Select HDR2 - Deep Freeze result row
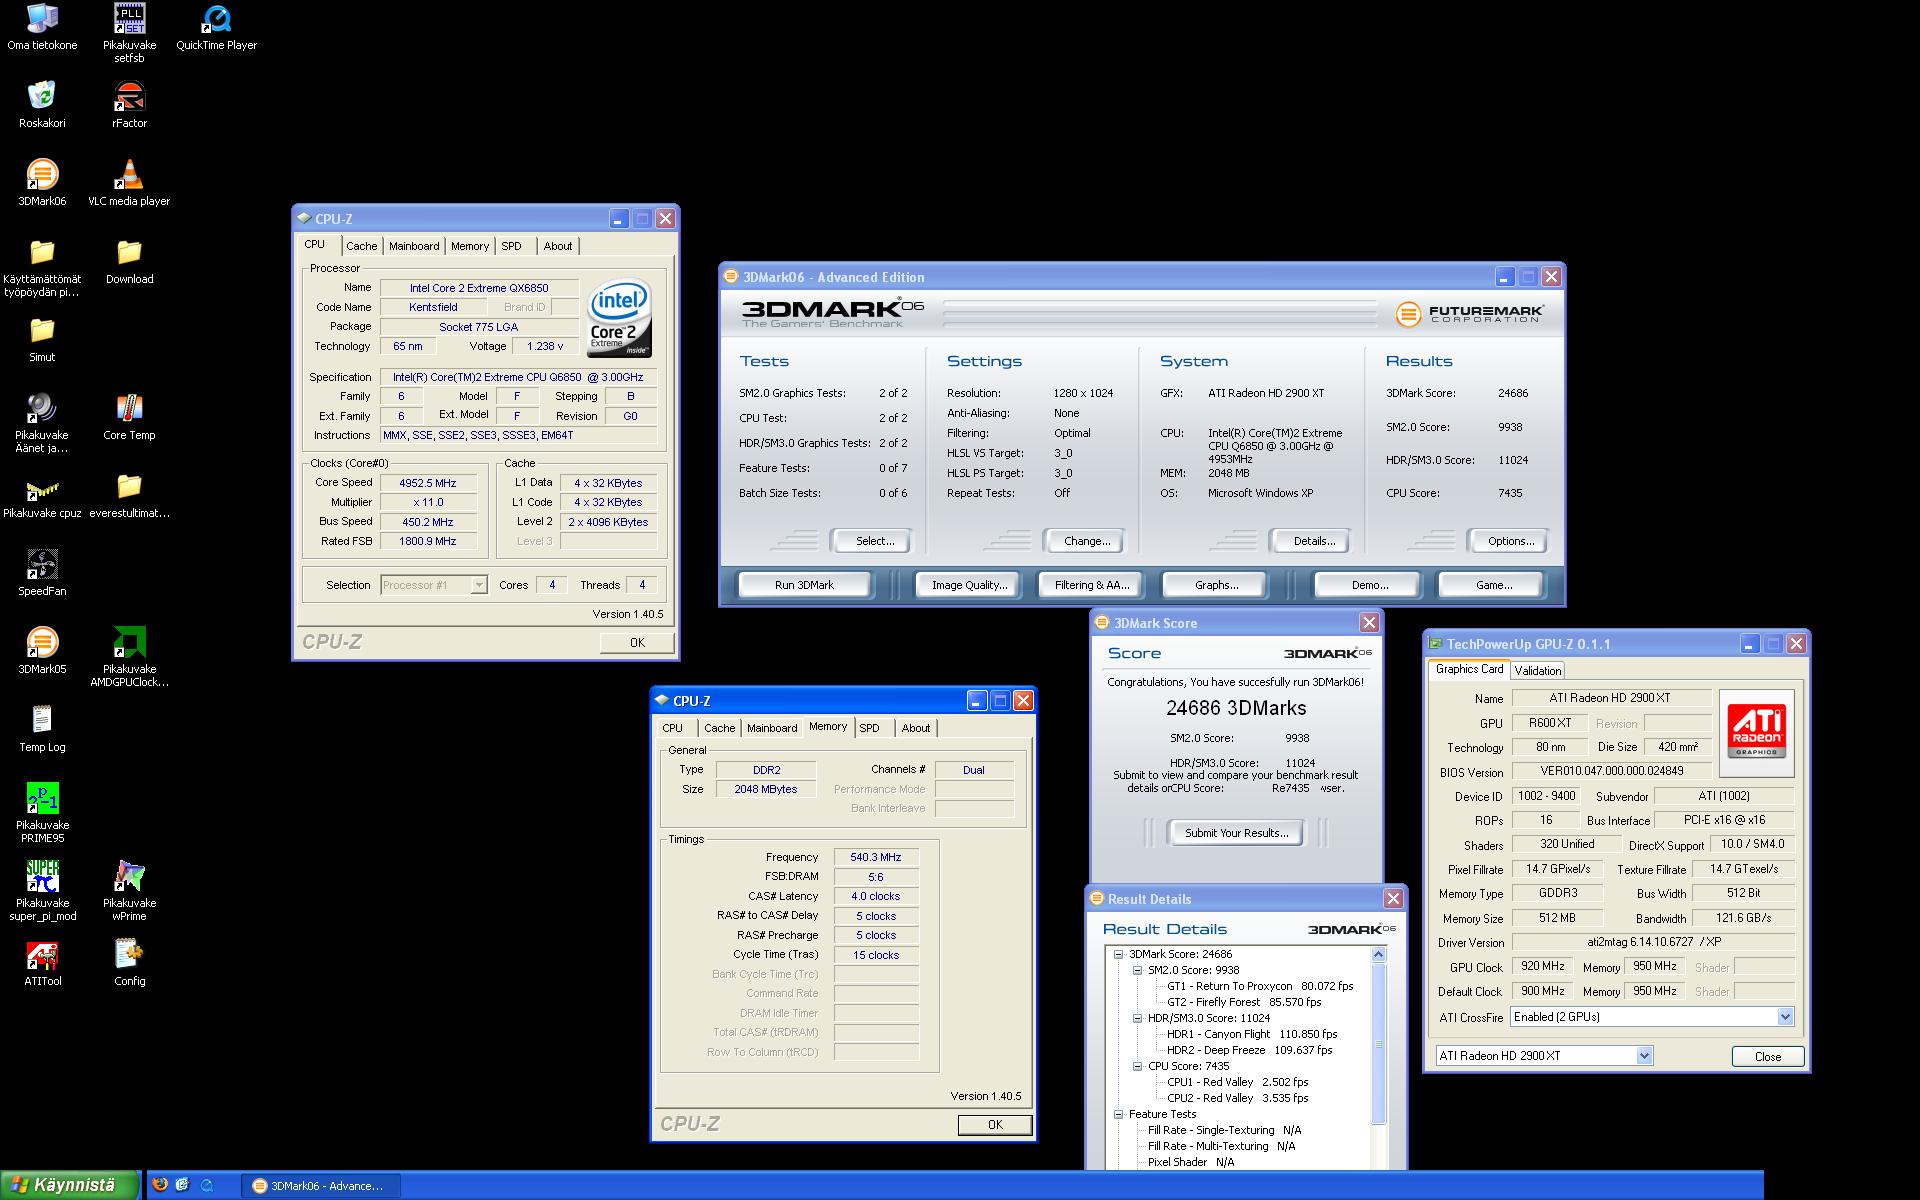 coord(1249,1050)
